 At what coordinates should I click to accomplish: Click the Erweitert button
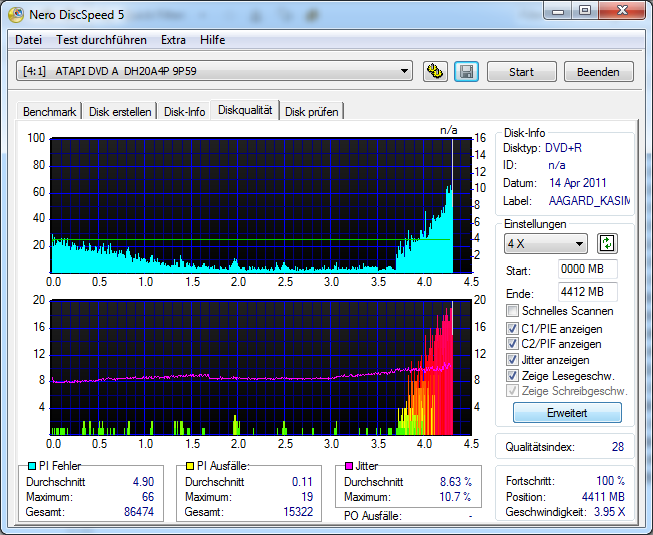coord(567,413)
